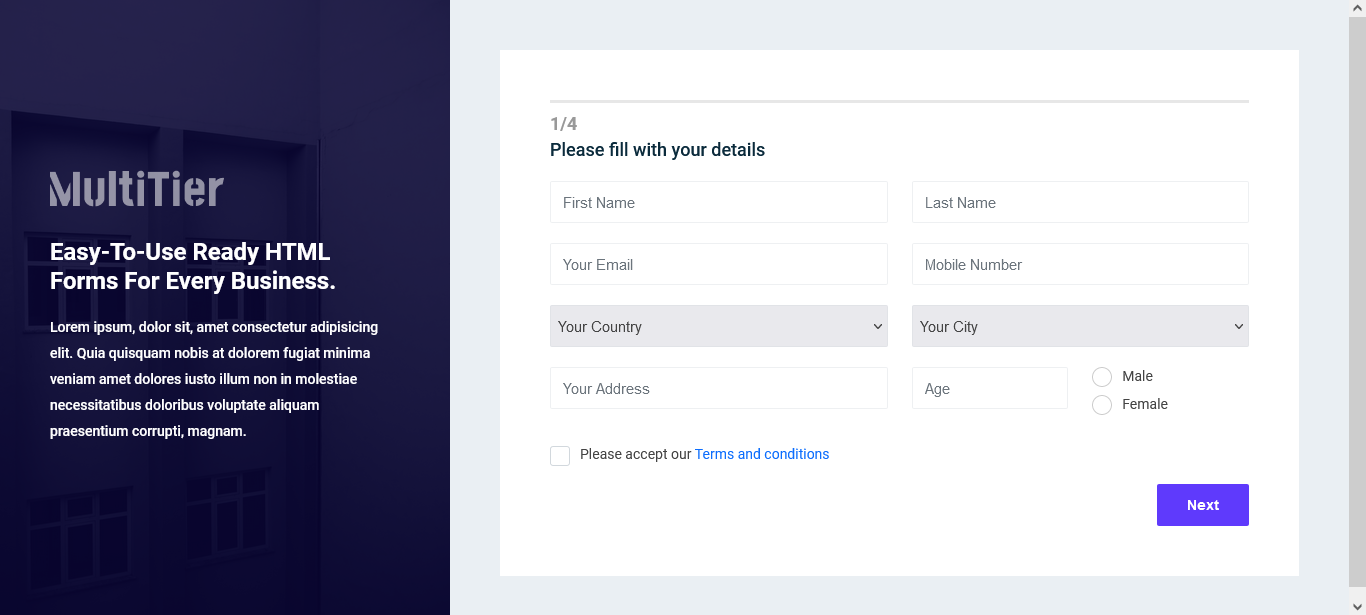Click the heading Please fill with your details

657,149
